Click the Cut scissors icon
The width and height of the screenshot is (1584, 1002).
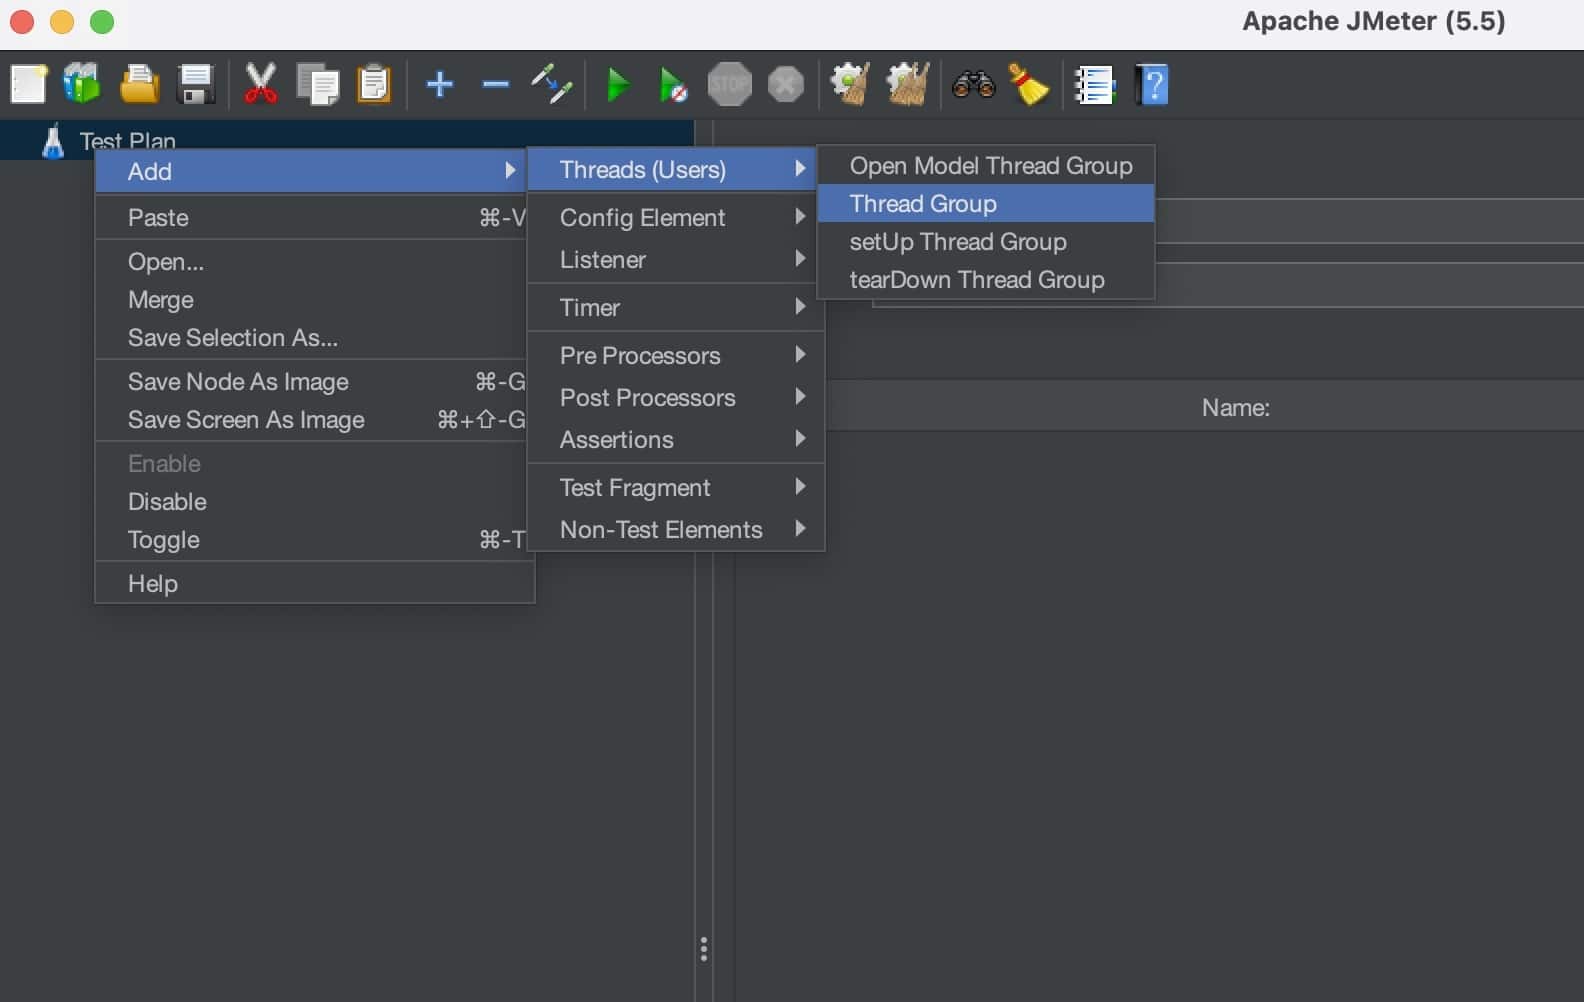point(261,84)
